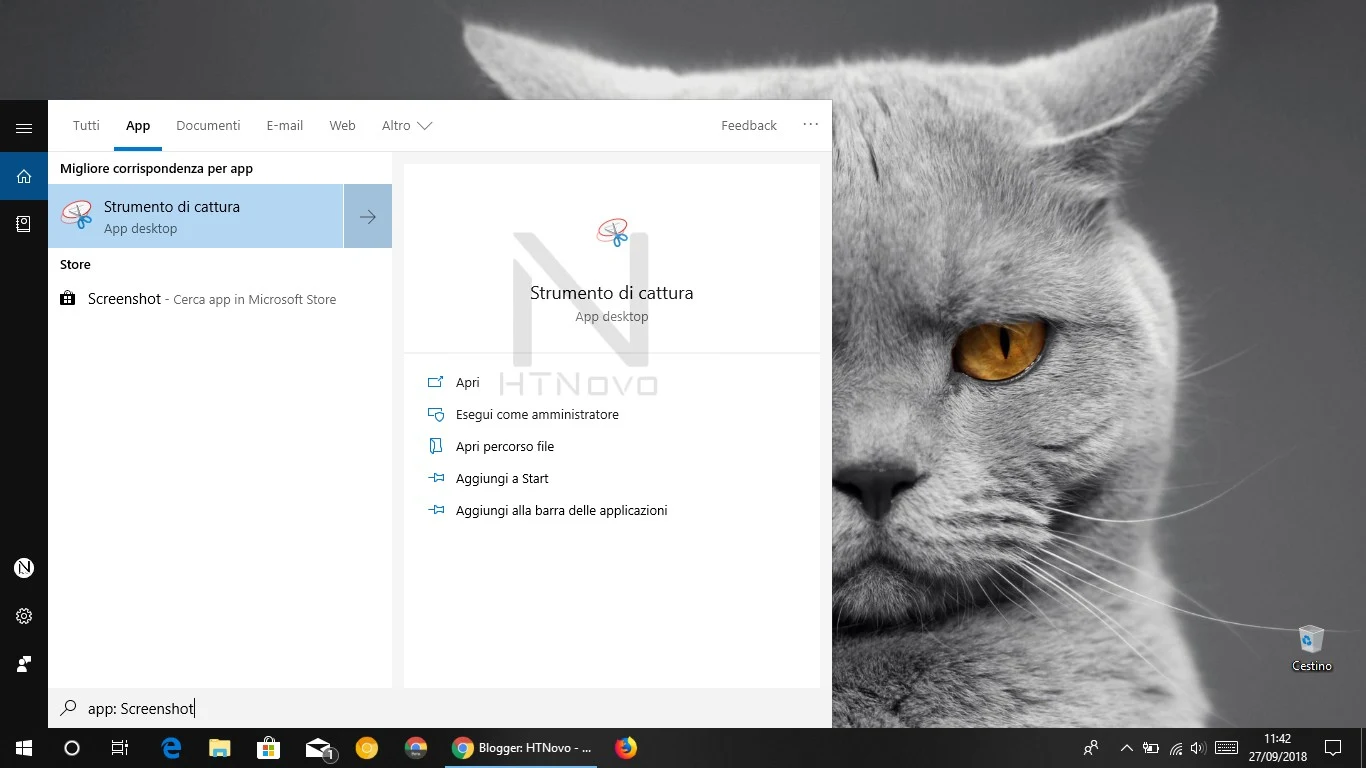
Task: Expand the hamburger menu in search sidebar
Action: coord(24,128)
